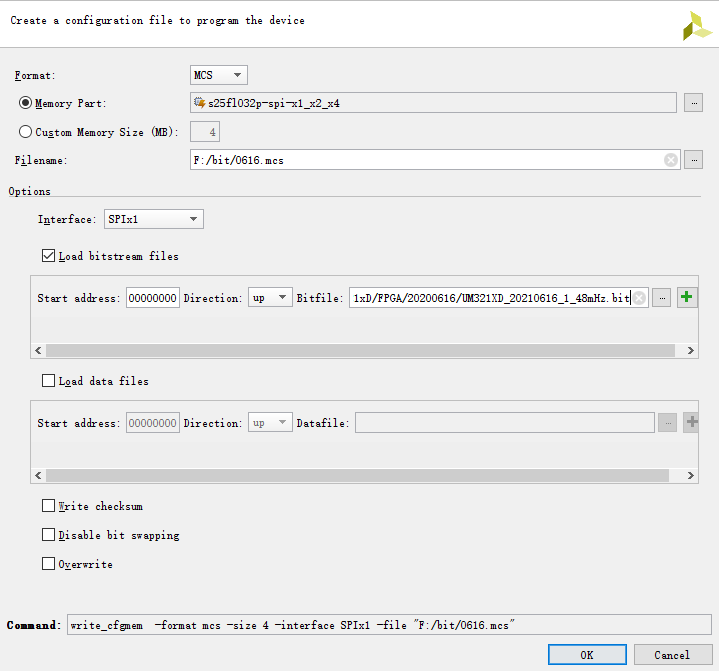Viewport: 719px width, 671px height.
Task: Click the Memory Part text field
Action: click(x=433, y=103)
